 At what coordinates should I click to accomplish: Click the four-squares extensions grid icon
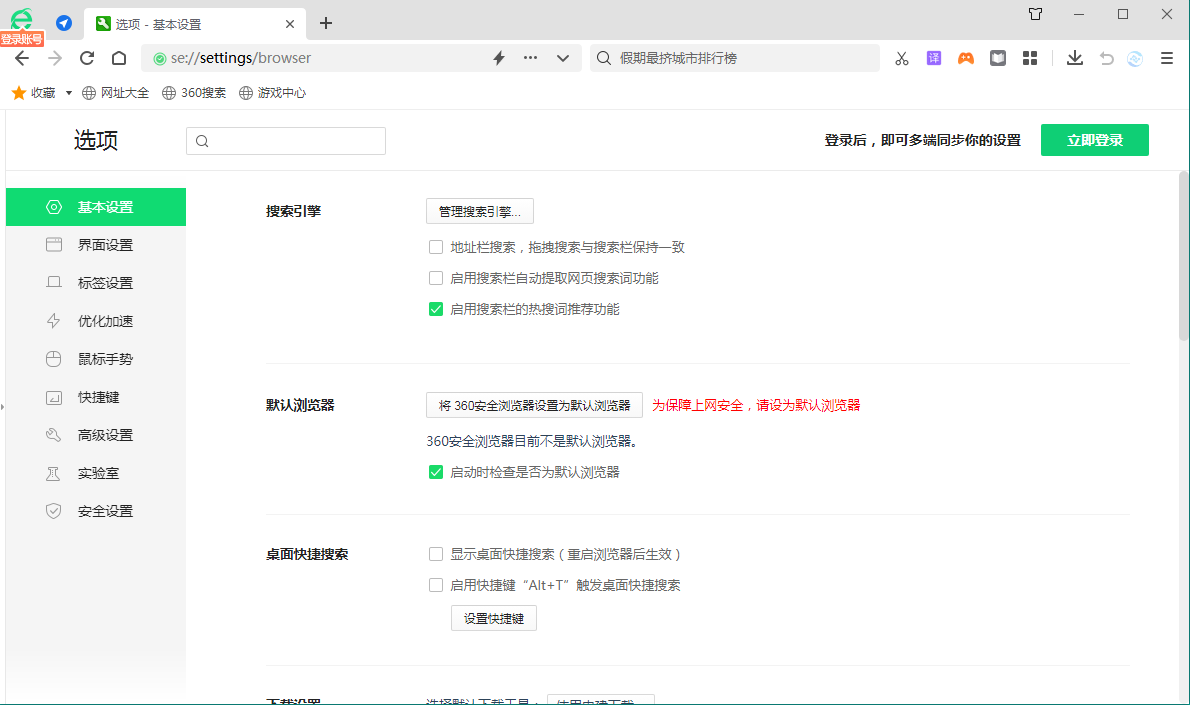pos(1029,58)
